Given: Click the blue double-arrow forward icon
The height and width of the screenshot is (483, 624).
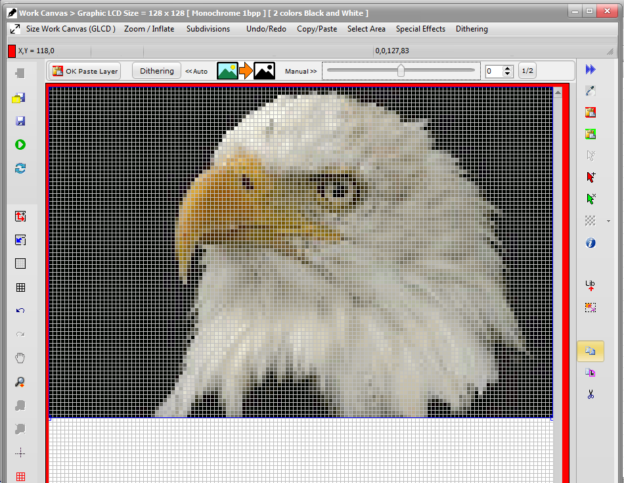Looking at the screenshot, I should (x=590, y=70).
